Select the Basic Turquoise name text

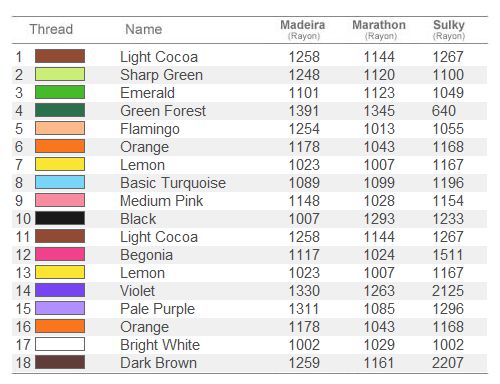pos(173,183)
